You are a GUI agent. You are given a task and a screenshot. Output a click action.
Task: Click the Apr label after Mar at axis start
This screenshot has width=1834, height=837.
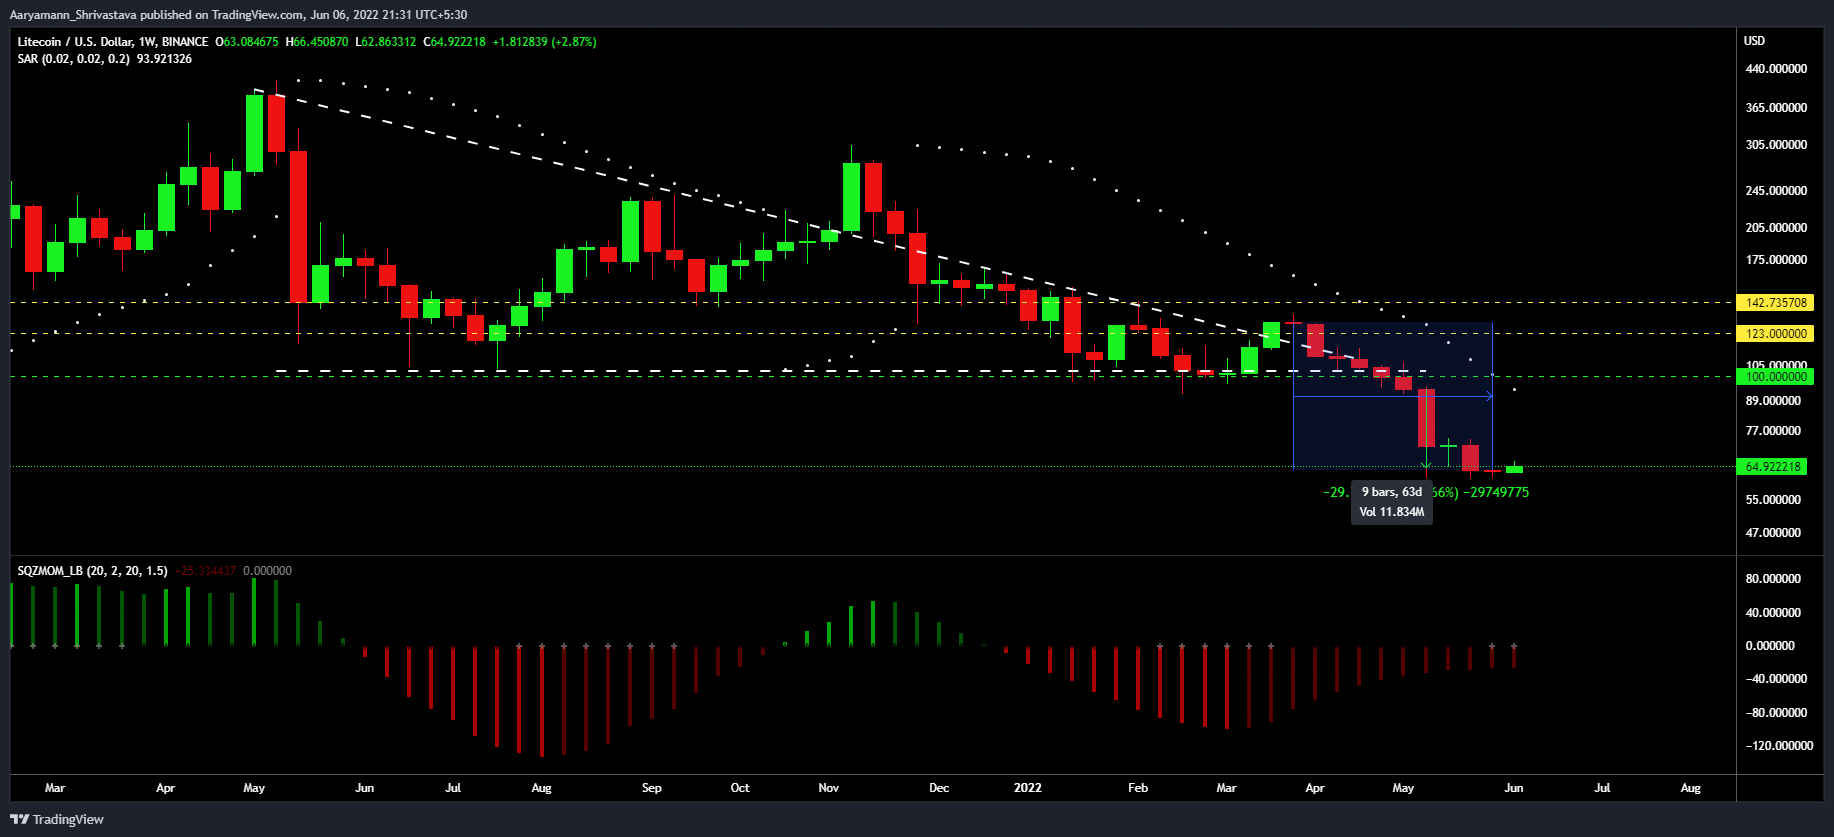point(166,788)
